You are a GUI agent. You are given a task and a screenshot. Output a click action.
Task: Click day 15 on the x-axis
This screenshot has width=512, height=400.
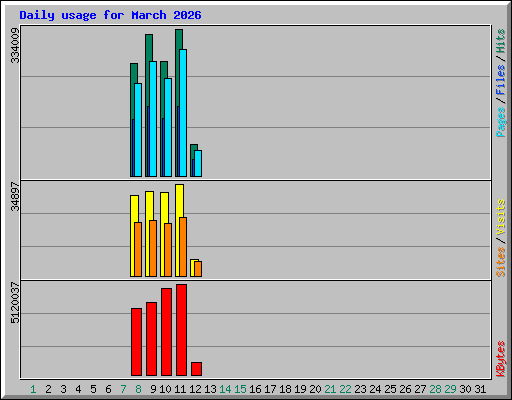240,389
